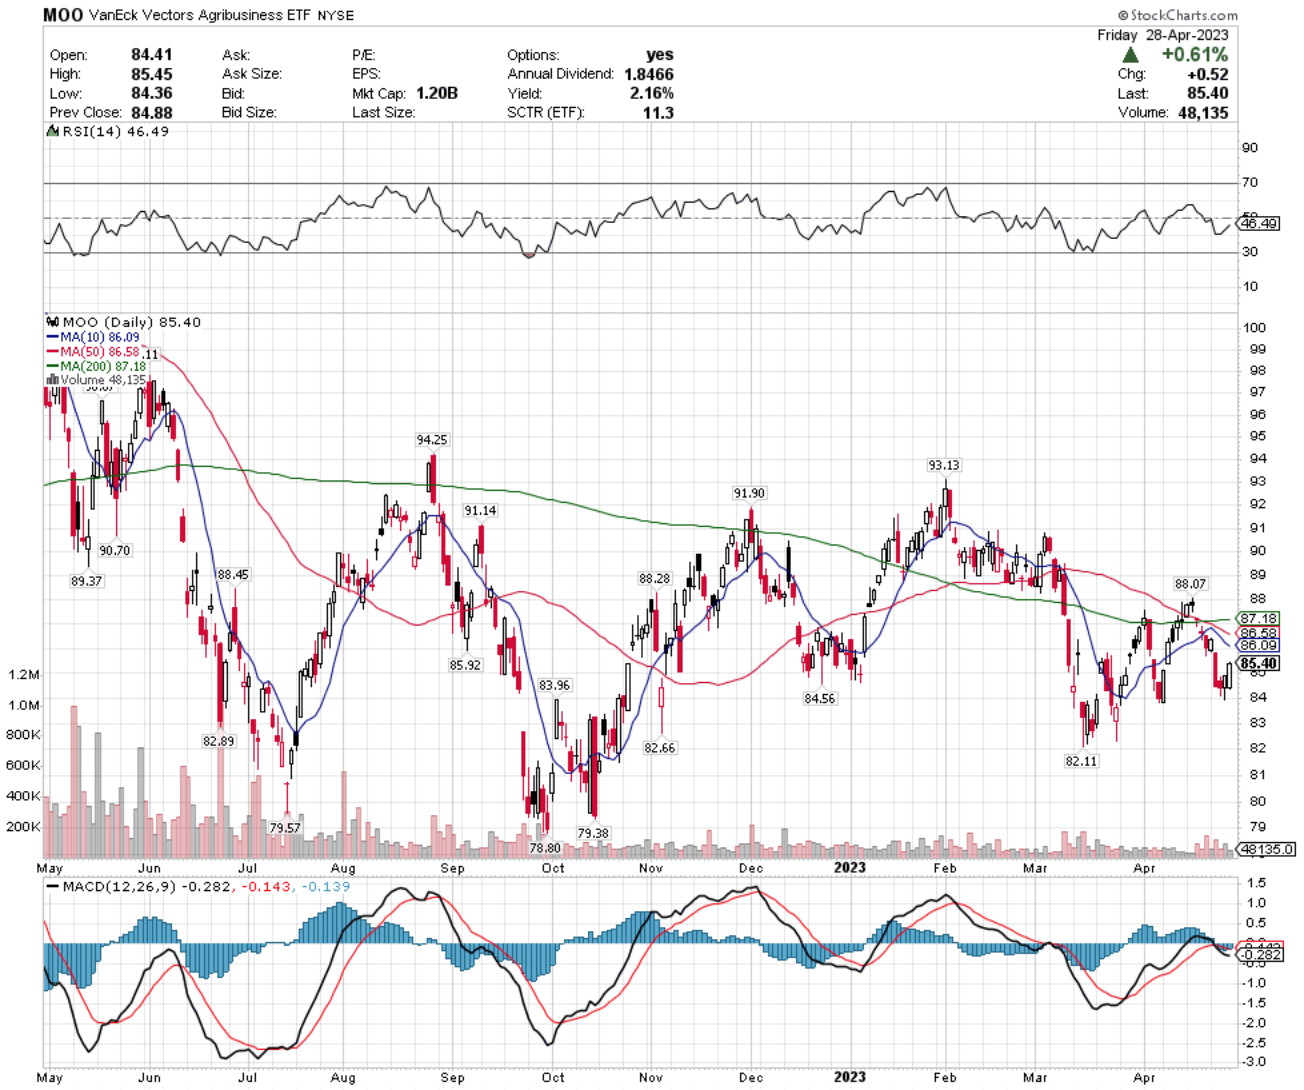Image resolution: width=1304 pixels, height=1090 pixels.
Task: Click the 78.80 low price label
Action: tap(545, 847)
